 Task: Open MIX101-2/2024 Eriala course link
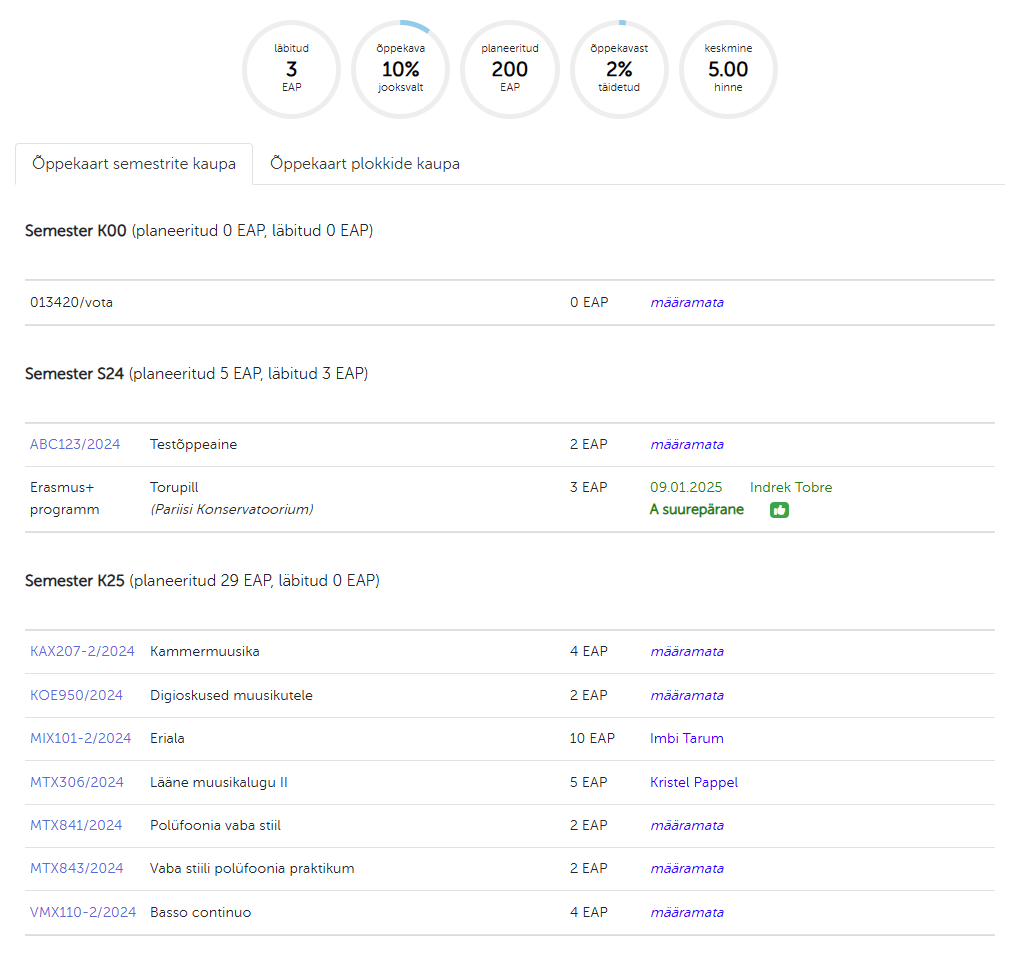point(80,739)
